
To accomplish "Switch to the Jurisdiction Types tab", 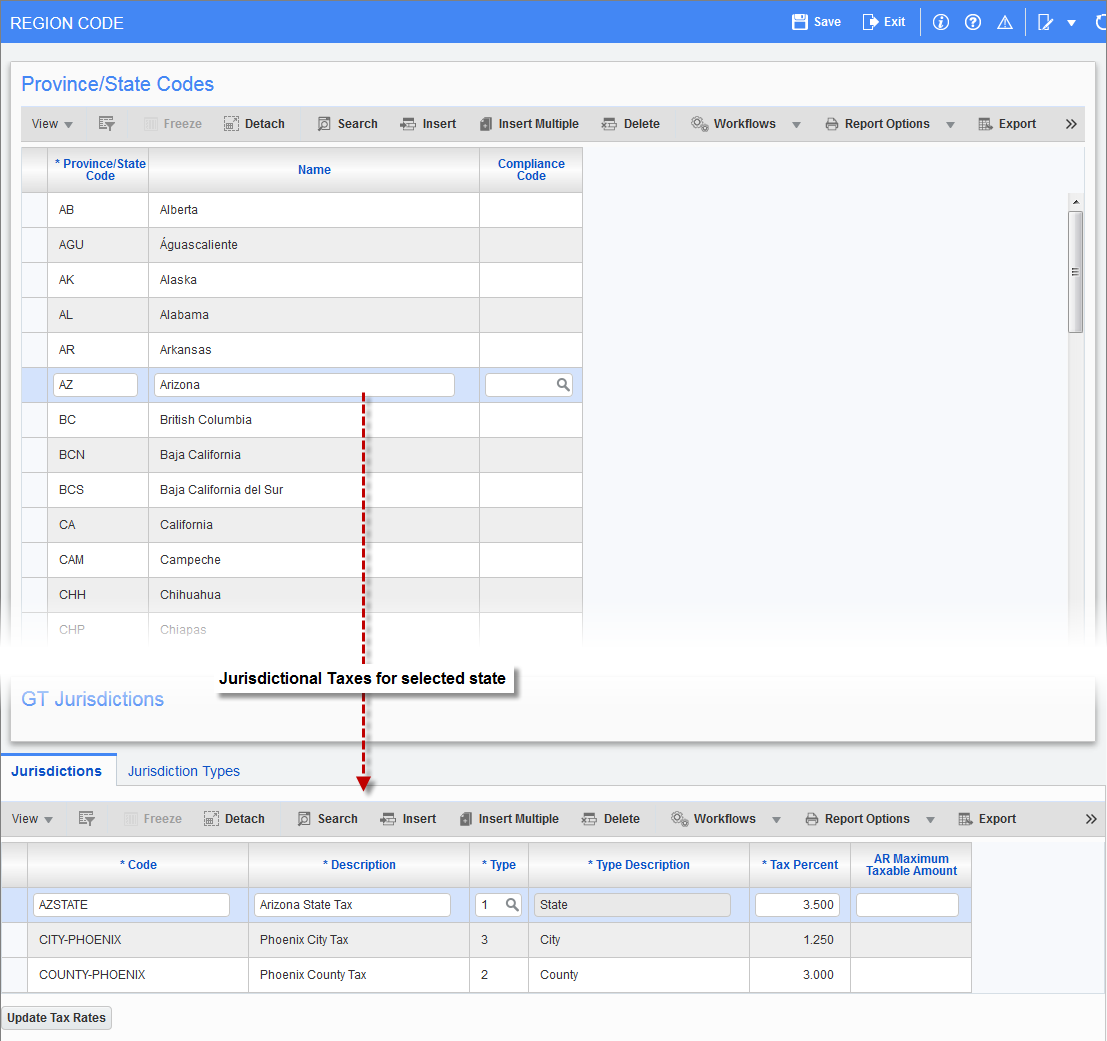I will tap(184, 771).
